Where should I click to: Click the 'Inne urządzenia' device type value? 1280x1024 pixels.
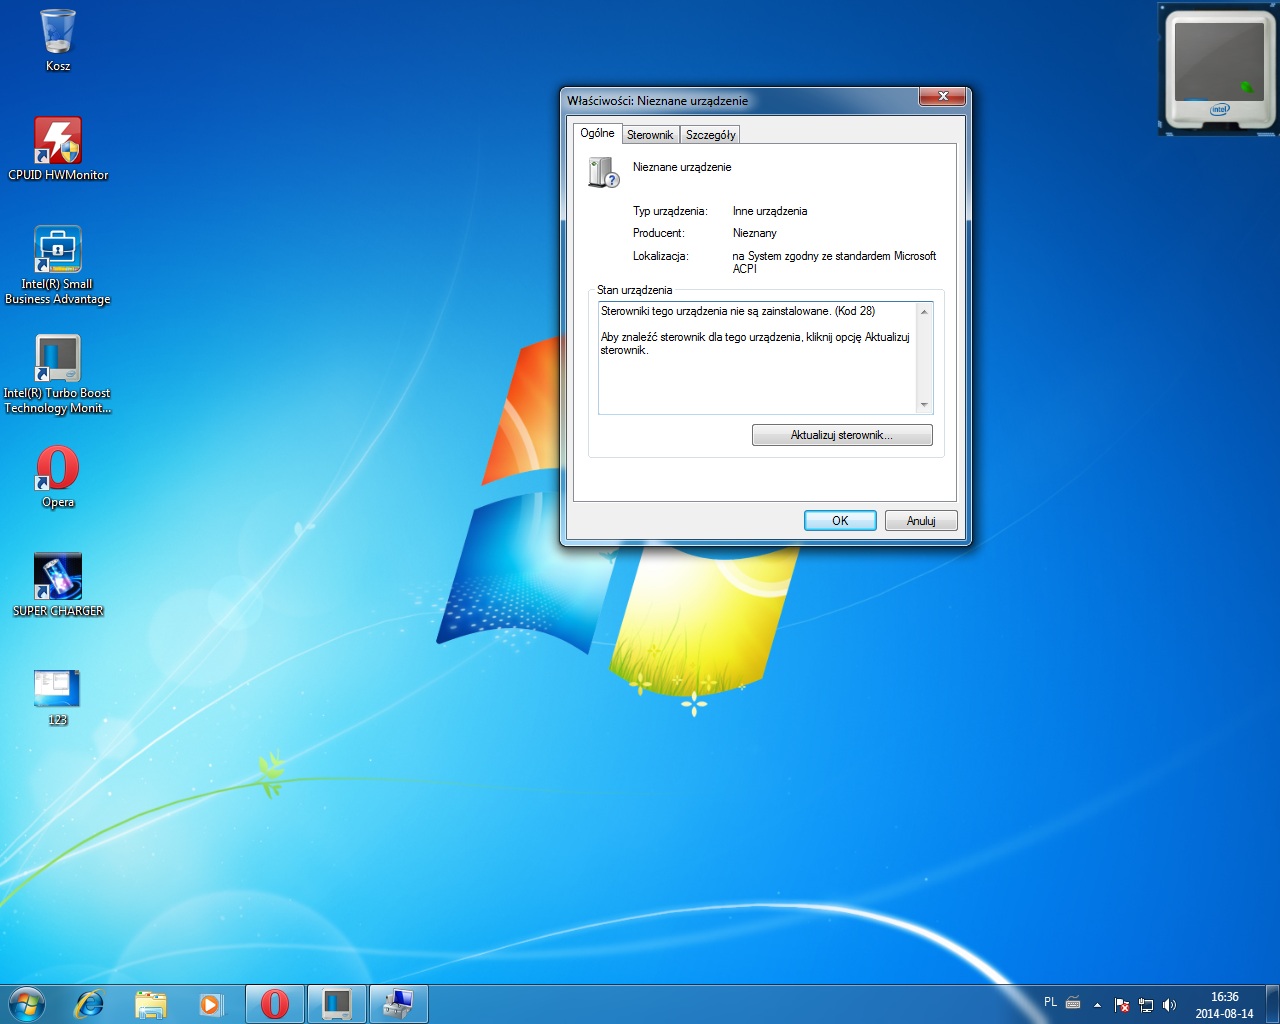click(770, 211)
